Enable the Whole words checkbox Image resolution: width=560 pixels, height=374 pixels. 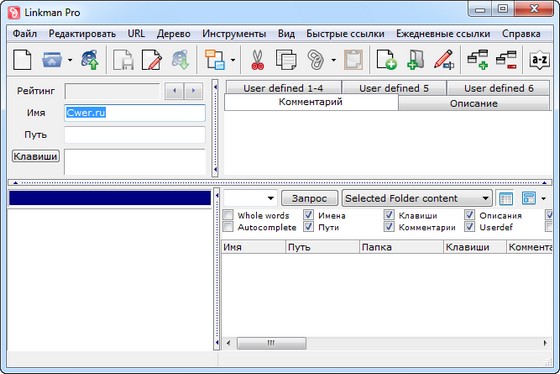(228, 215)
